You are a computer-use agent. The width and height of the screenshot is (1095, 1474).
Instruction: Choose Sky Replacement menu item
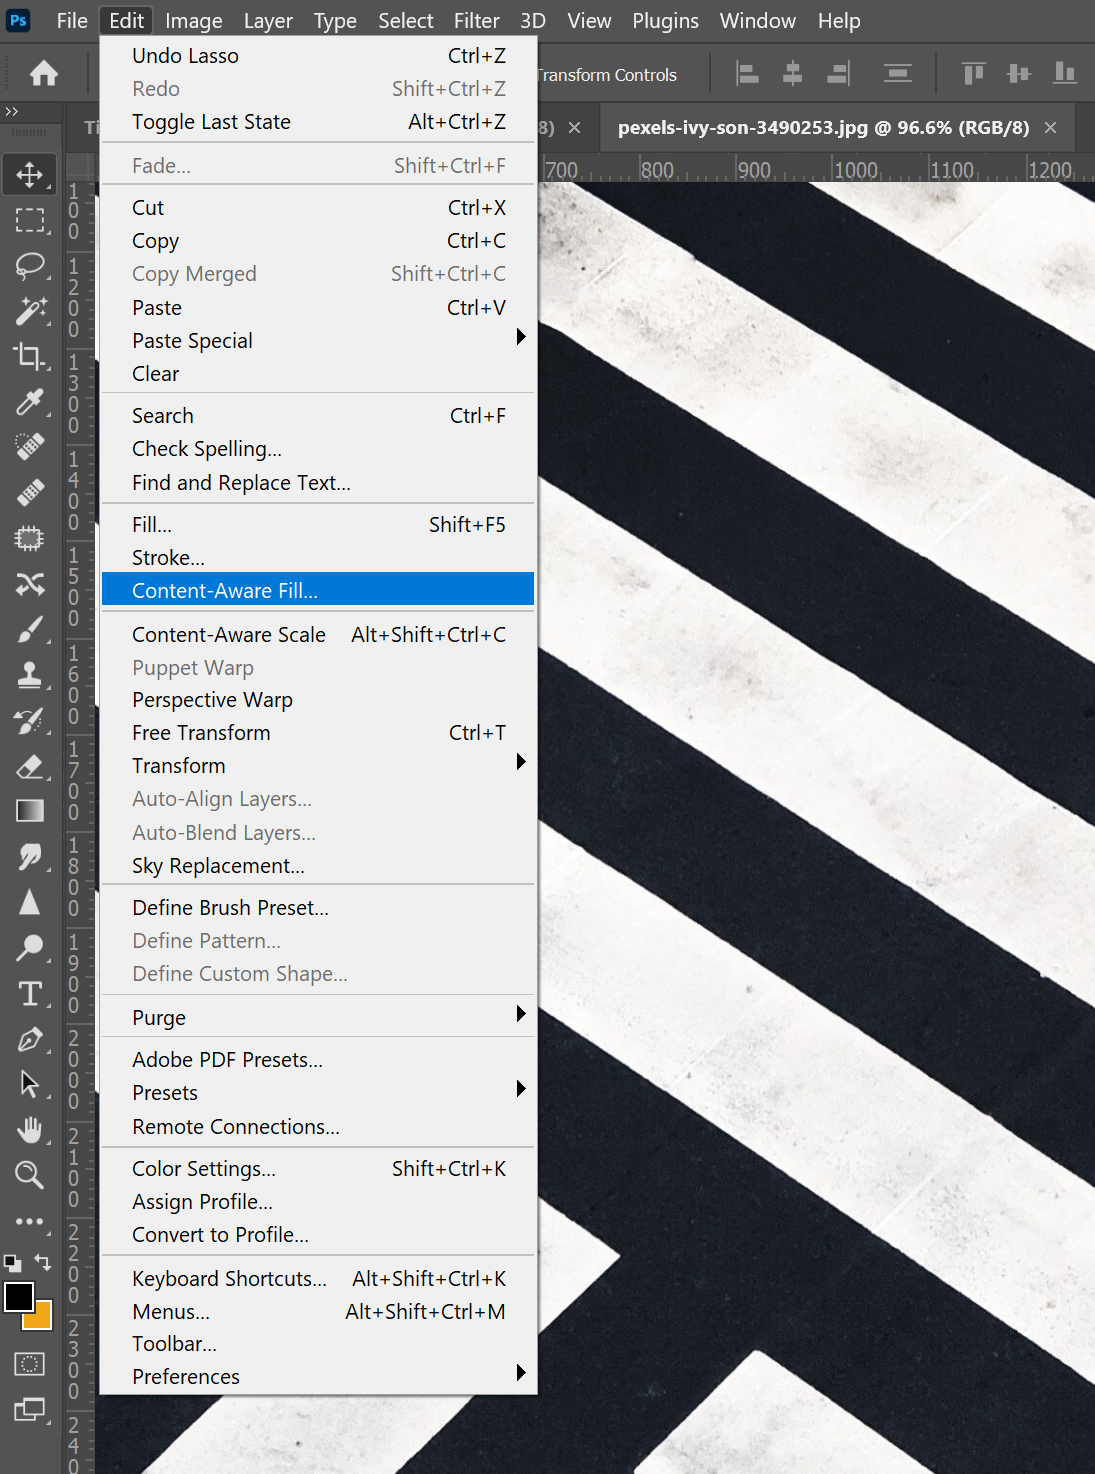pyautogui.click(x=318, y=866)
